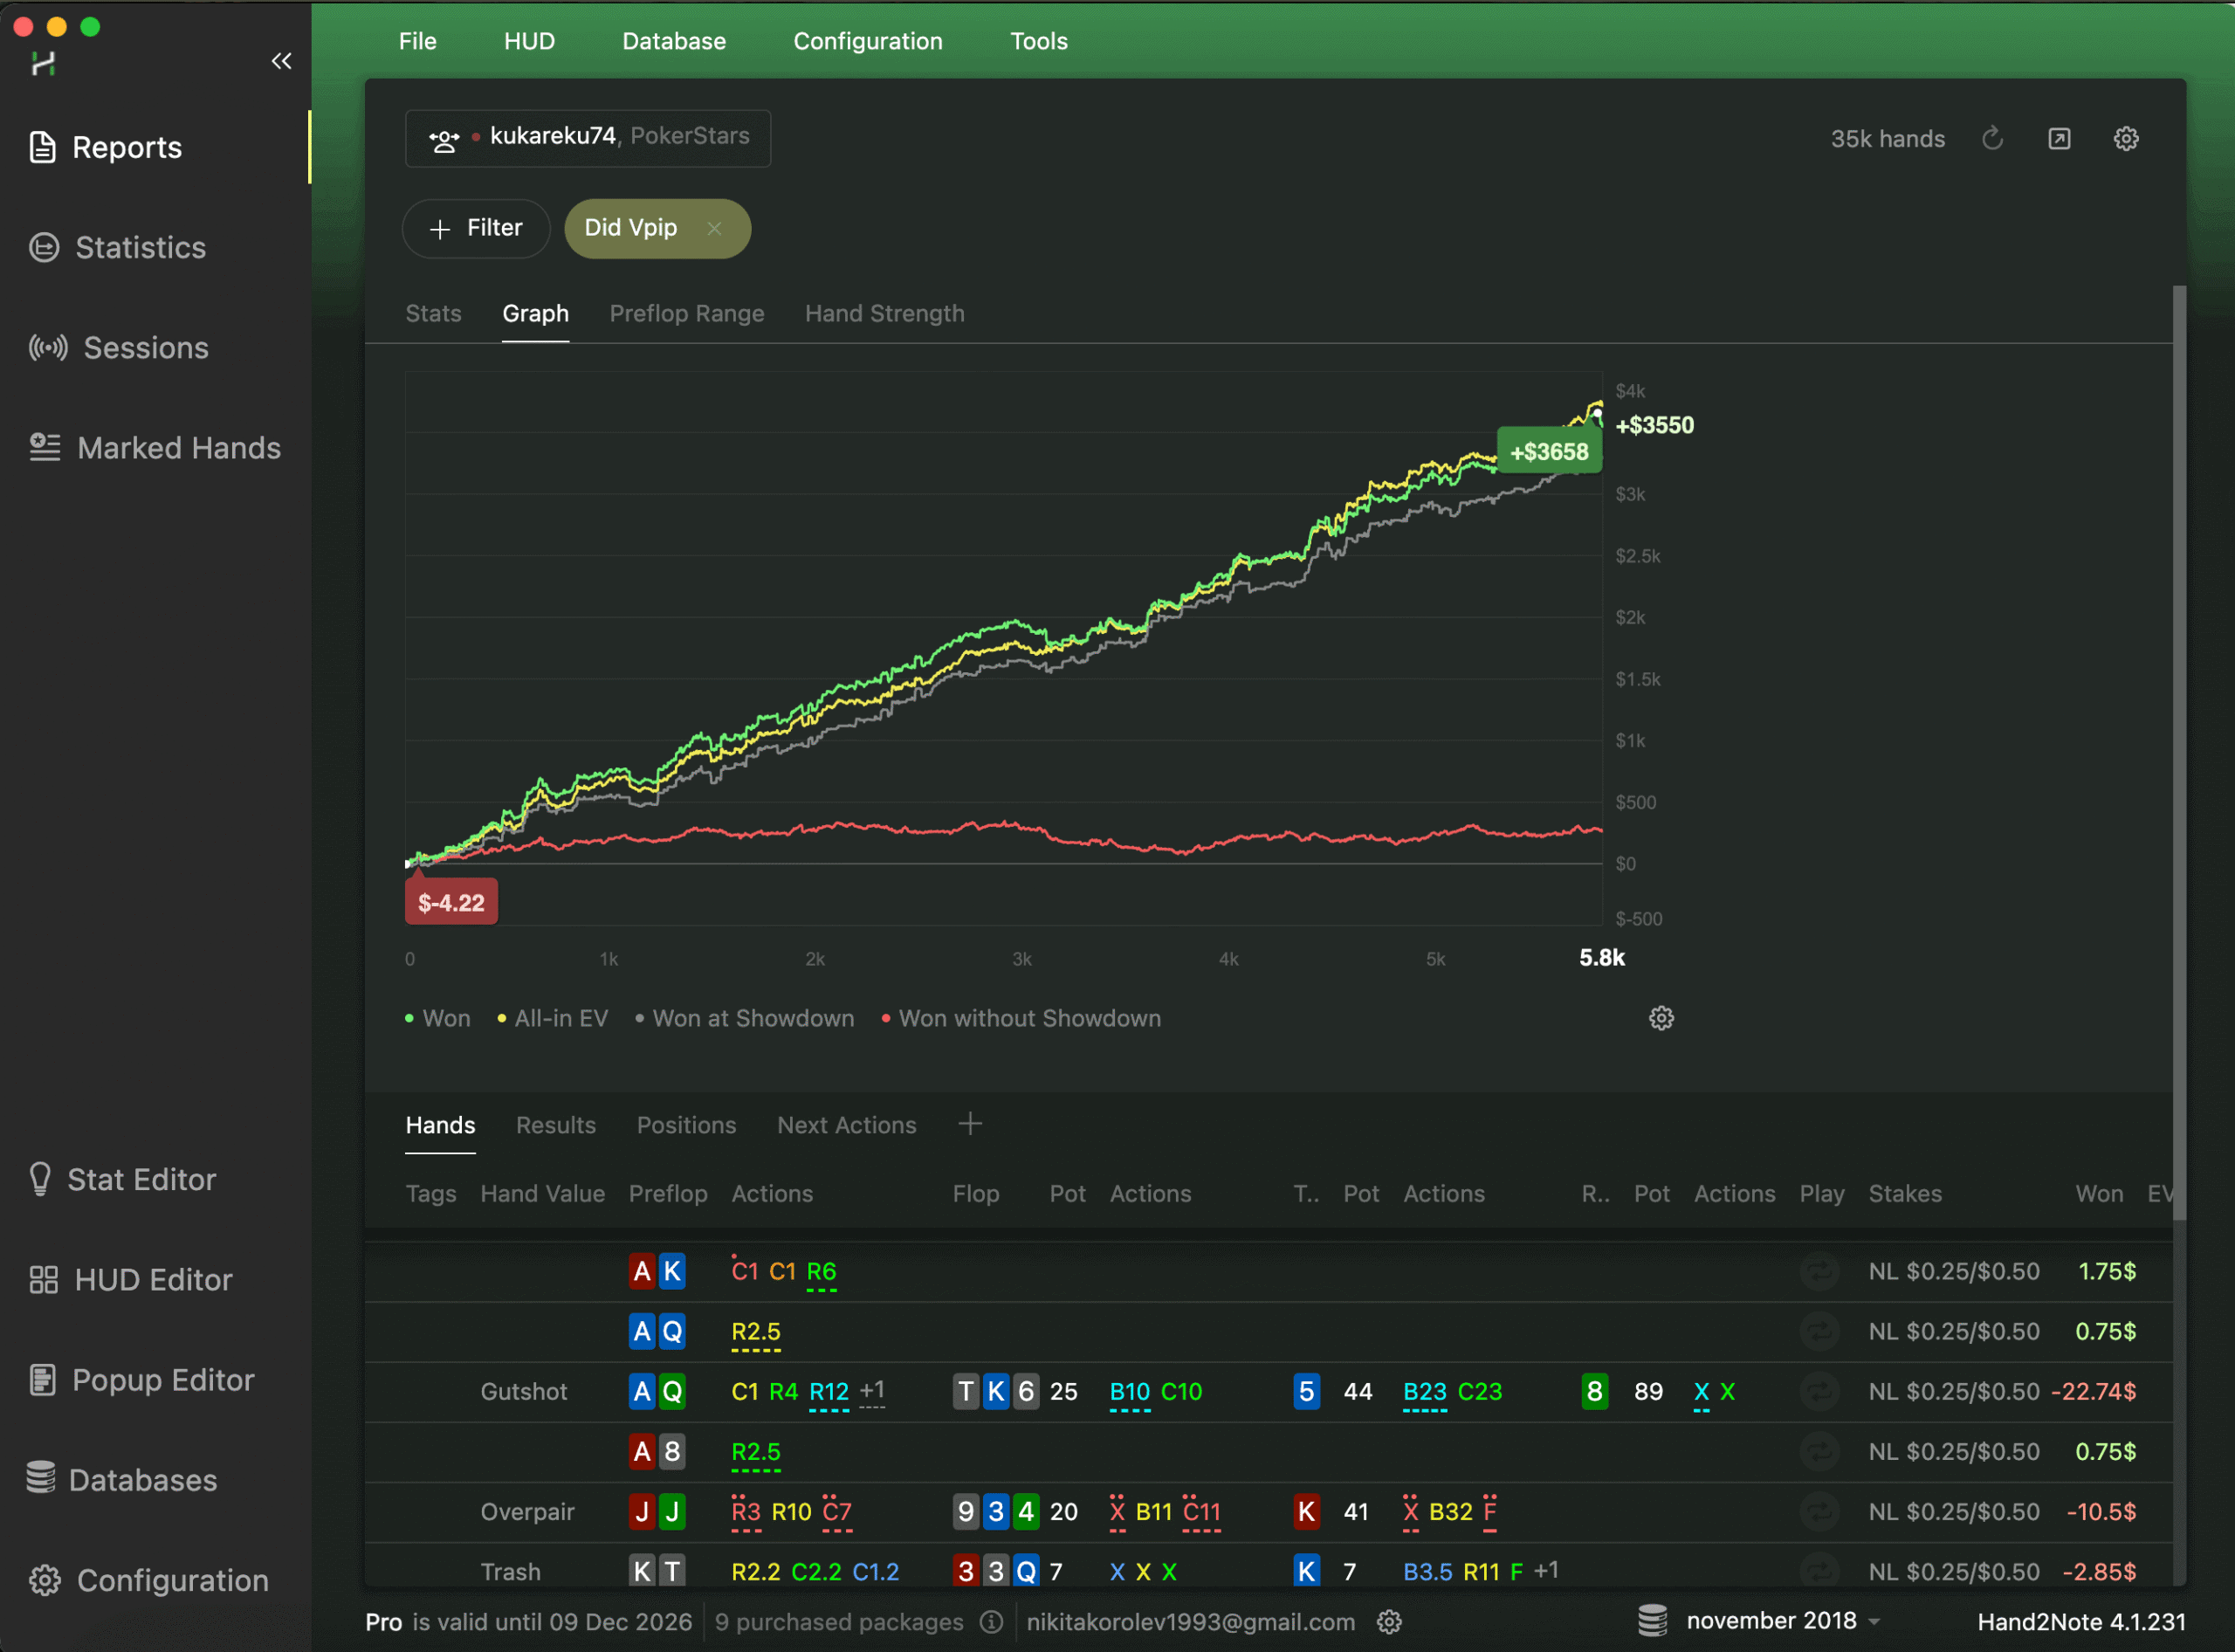Screen dimensions: 2235x1652
Task: Click info icon beside purchased packages
Action: pyautogui.click(x=991, y=1622)
